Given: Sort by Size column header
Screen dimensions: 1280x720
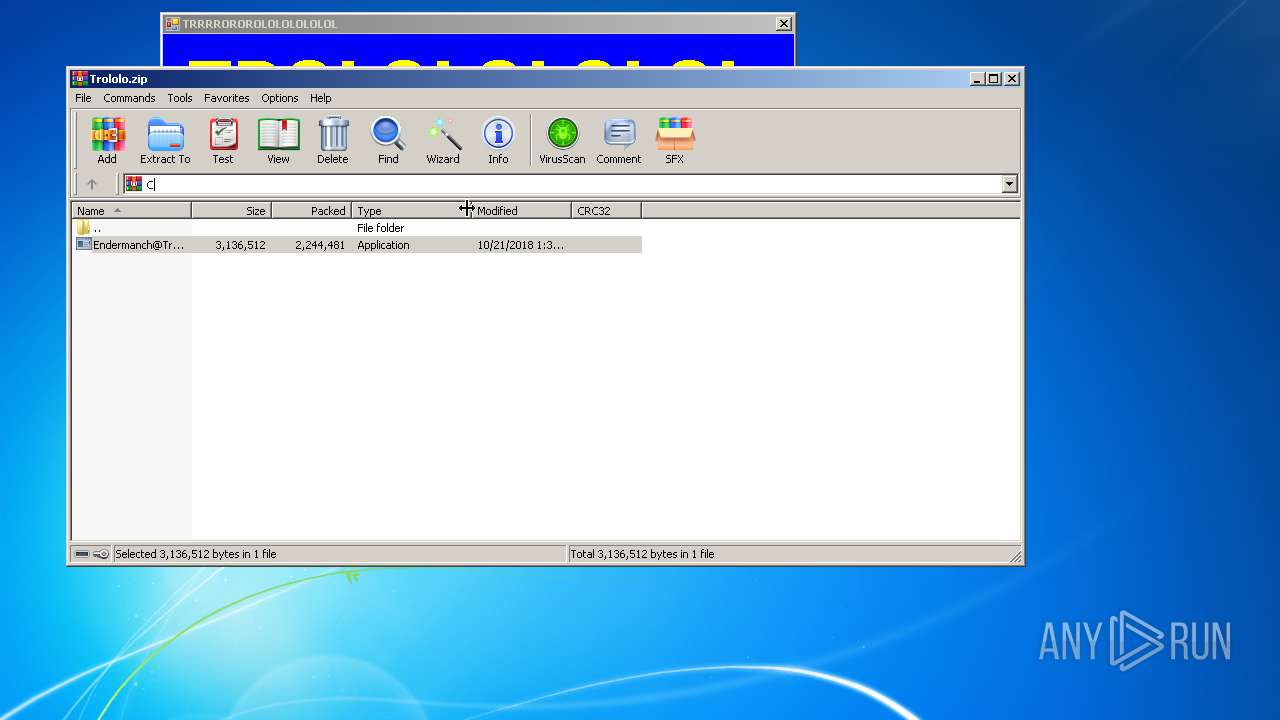Looking at the screenshot, I should click(231, 211).
